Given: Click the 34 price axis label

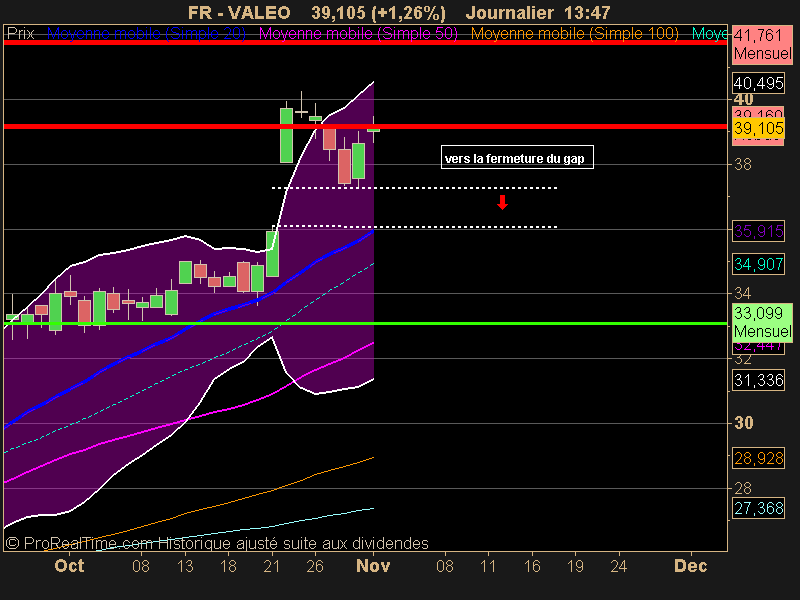Looking at the screenshot, I should (x=743, y=293).
